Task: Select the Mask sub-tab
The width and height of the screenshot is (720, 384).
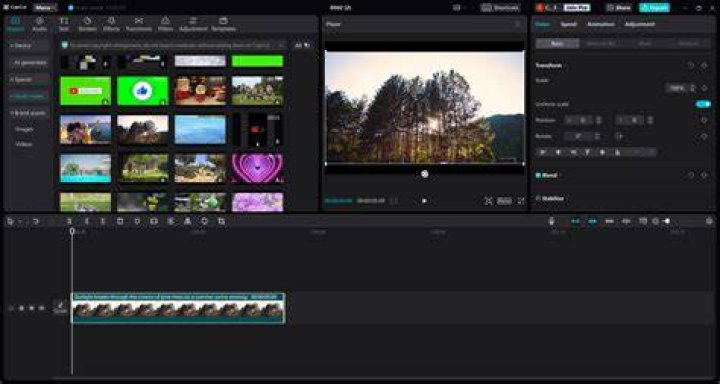Action: pyautogui.click(x=644, y=44)
